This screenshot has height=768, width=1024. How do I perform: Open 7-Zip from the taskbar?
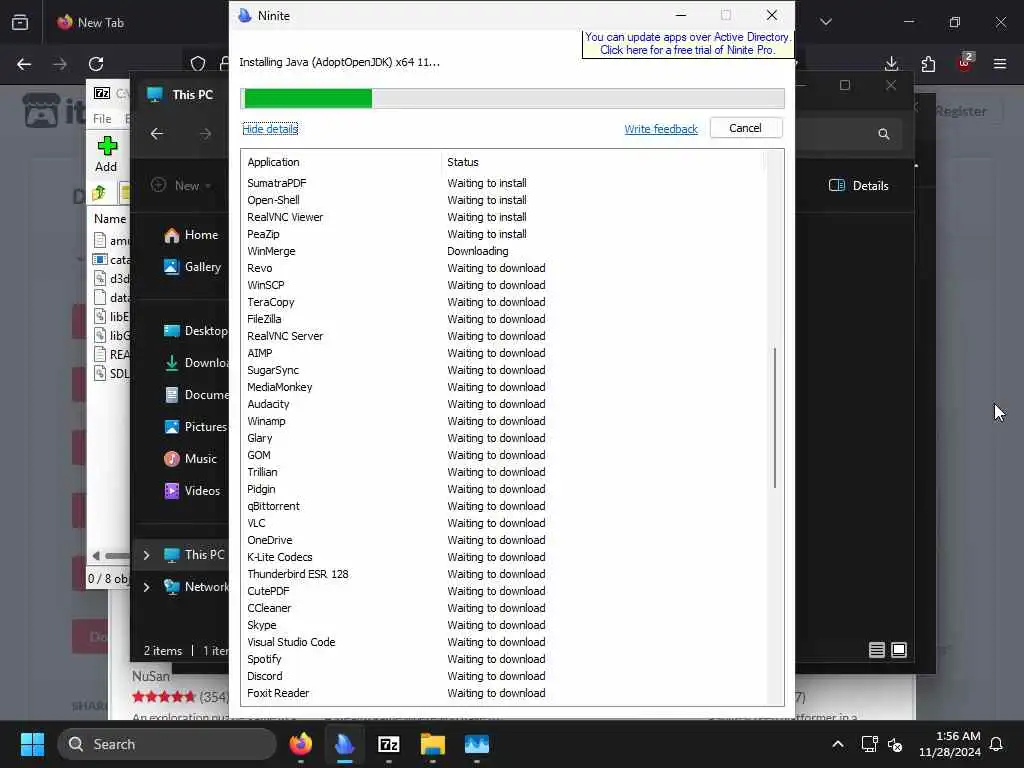tap(389, 744)
